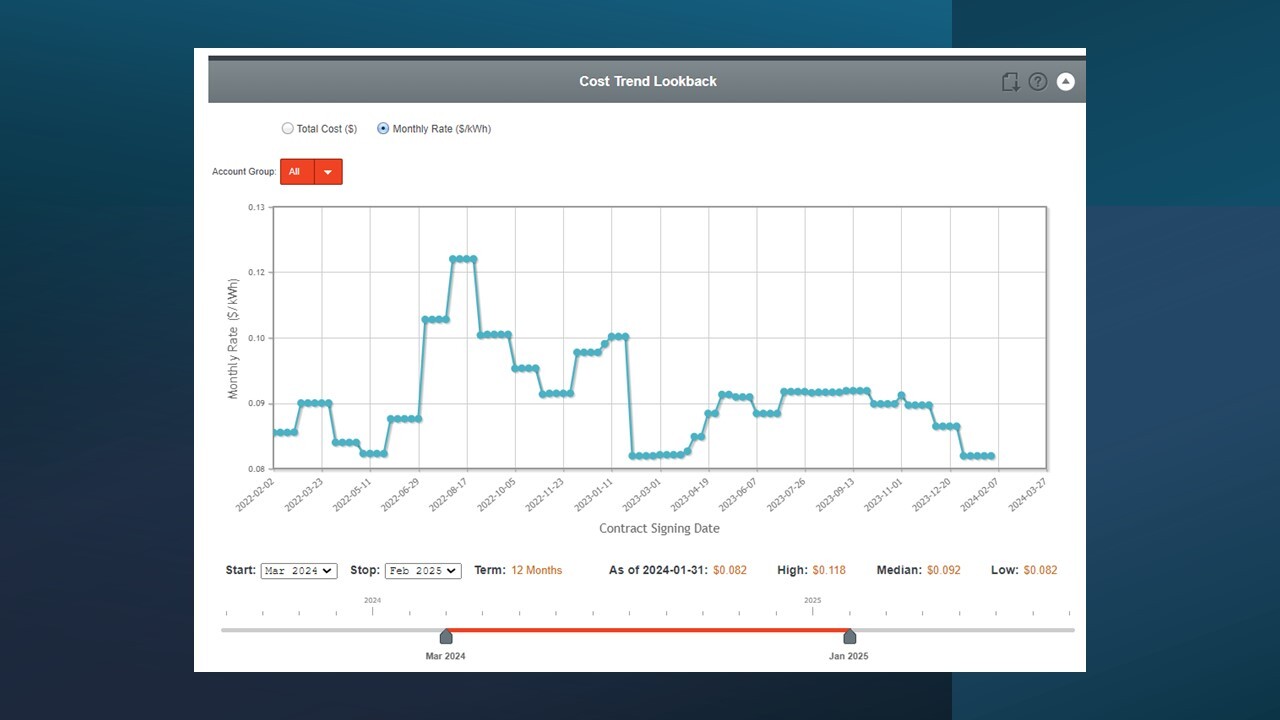This screenshot has height=720, width=1280.
Task: Click the Total Cost ($) label text
Action: tap(326, 129)
